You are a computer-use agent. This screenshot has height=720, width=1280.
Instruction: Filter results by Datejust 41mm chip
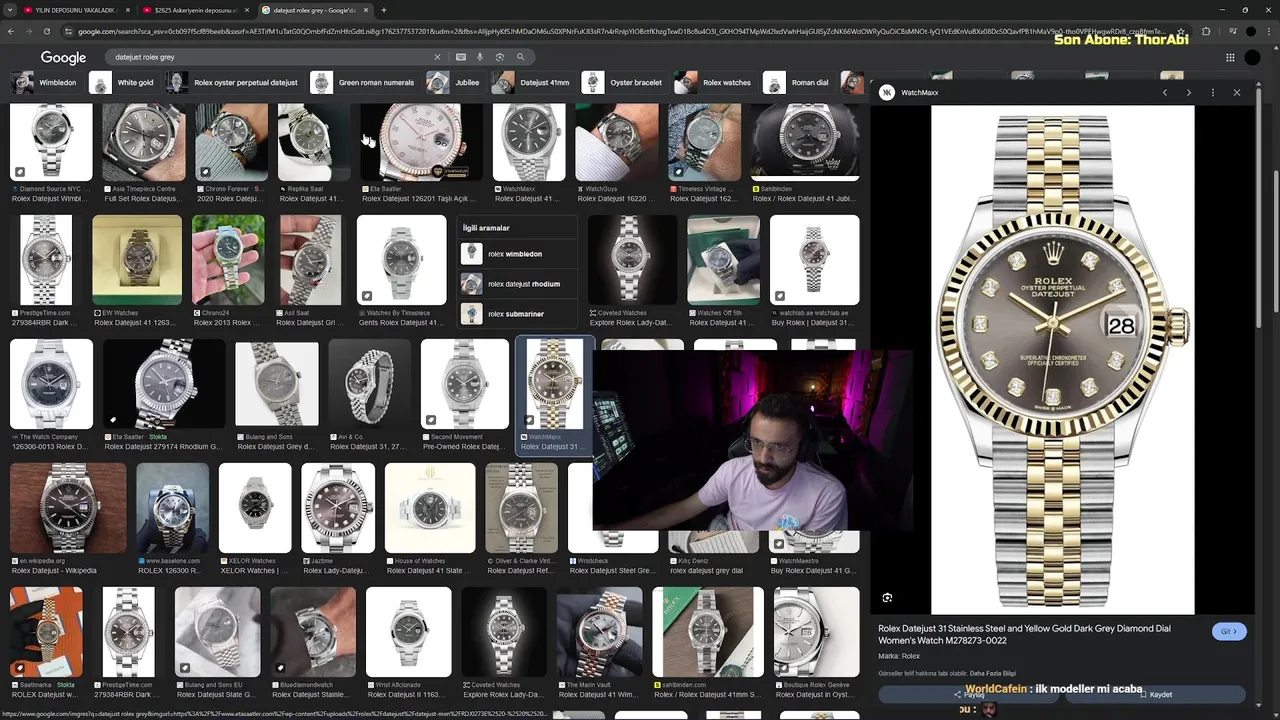(x=533, y=83)
